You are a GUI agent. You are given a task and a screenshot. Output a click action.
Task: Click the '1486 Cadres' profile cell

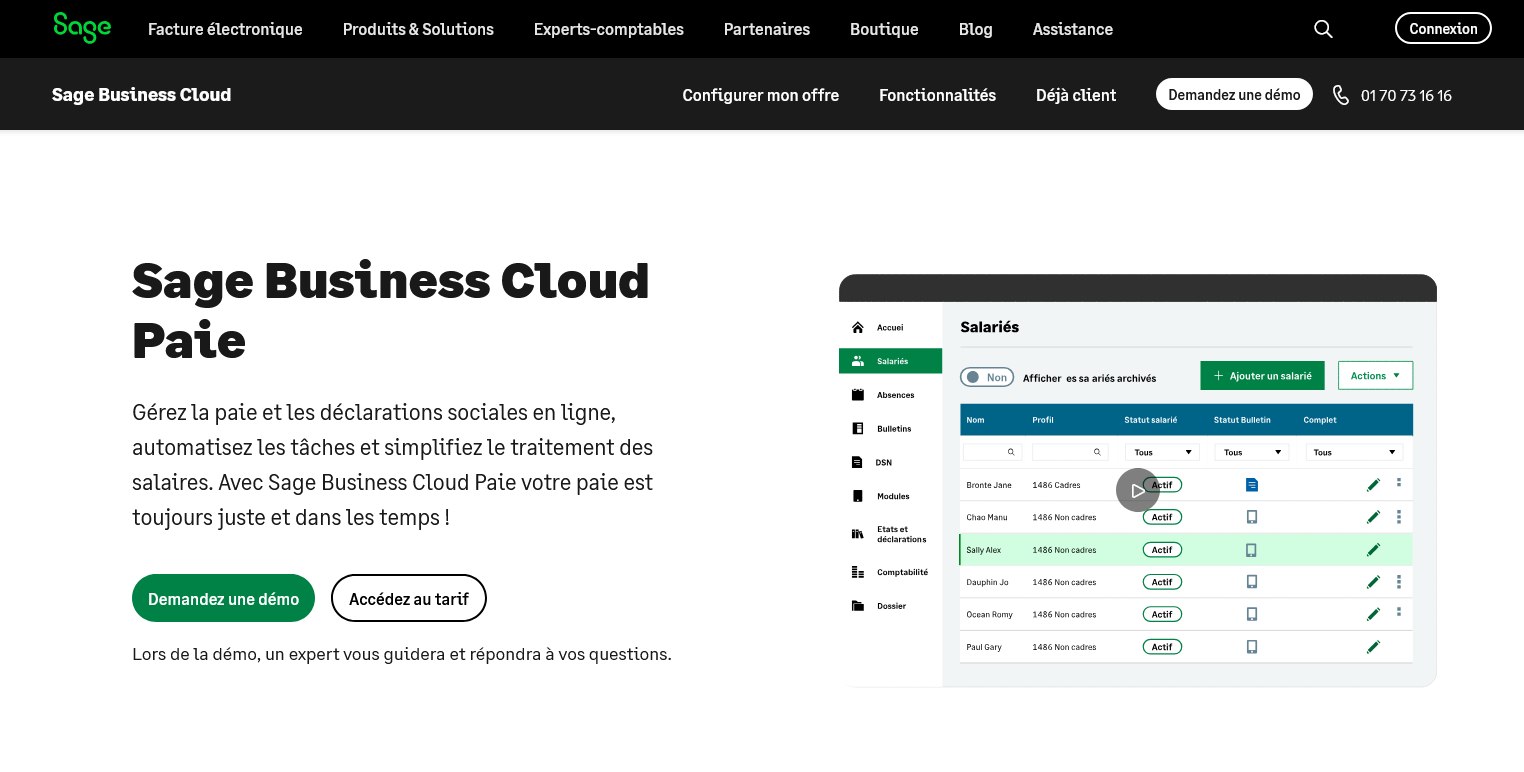[x=1056, y=485]
